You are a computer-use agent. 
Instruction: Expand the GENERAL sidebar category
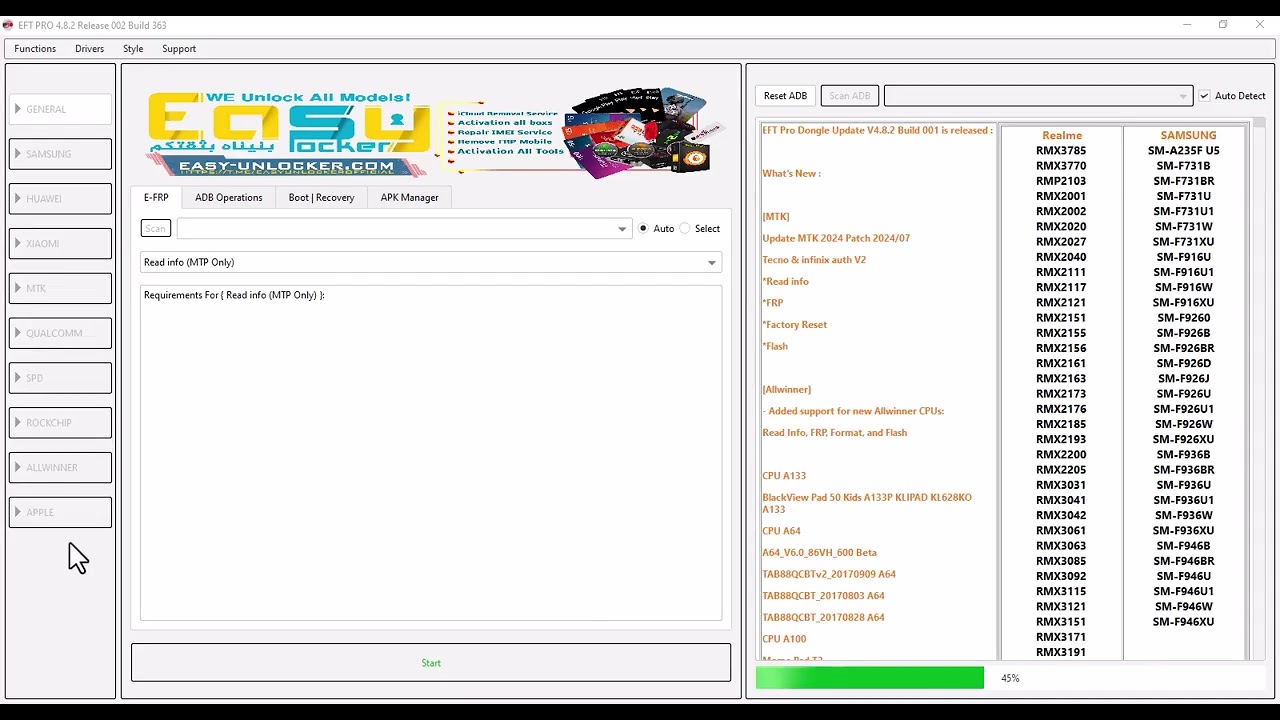click(60, 109)
